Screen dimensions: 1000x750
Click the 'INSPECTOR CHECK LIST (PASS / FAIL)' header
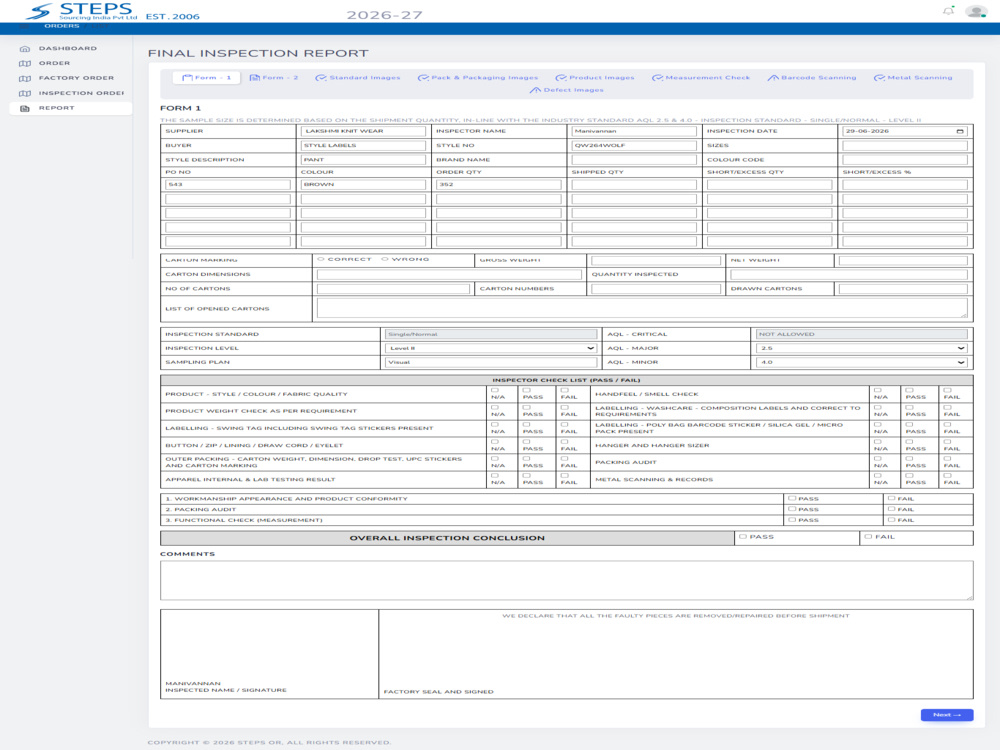(x=566, y=380)
